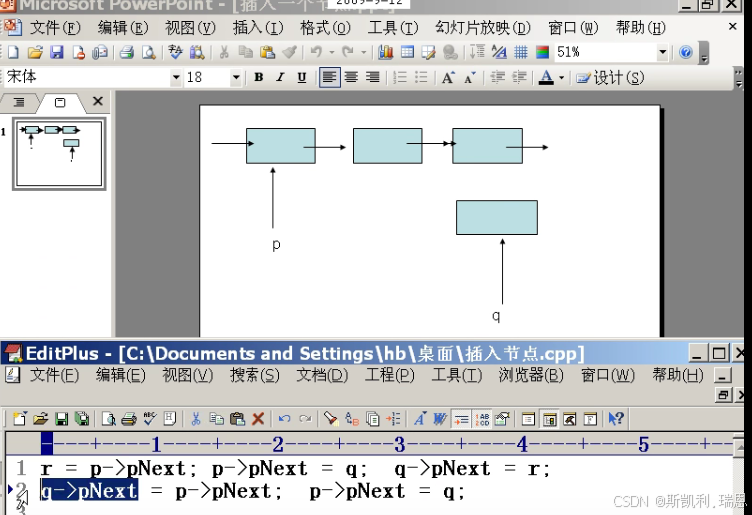Click EditPlus spell check icon
Viewport: 752px width, 515px height.
point(150,419)
